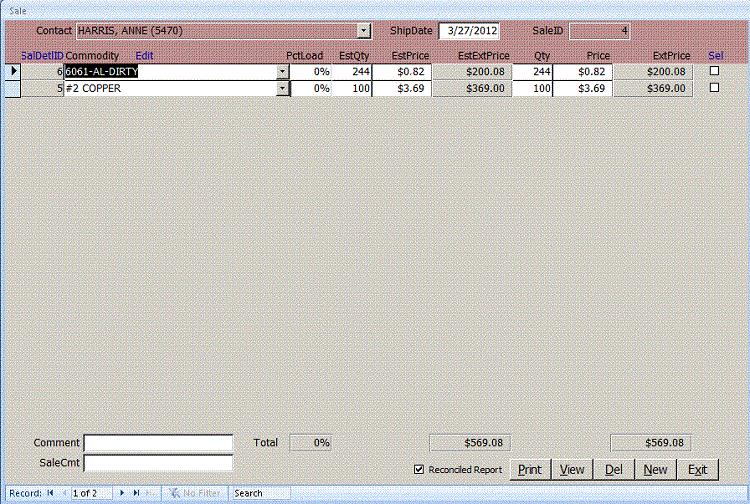
Task: Expand commodity dropdown for #2 COPPER
Action: 282,88
